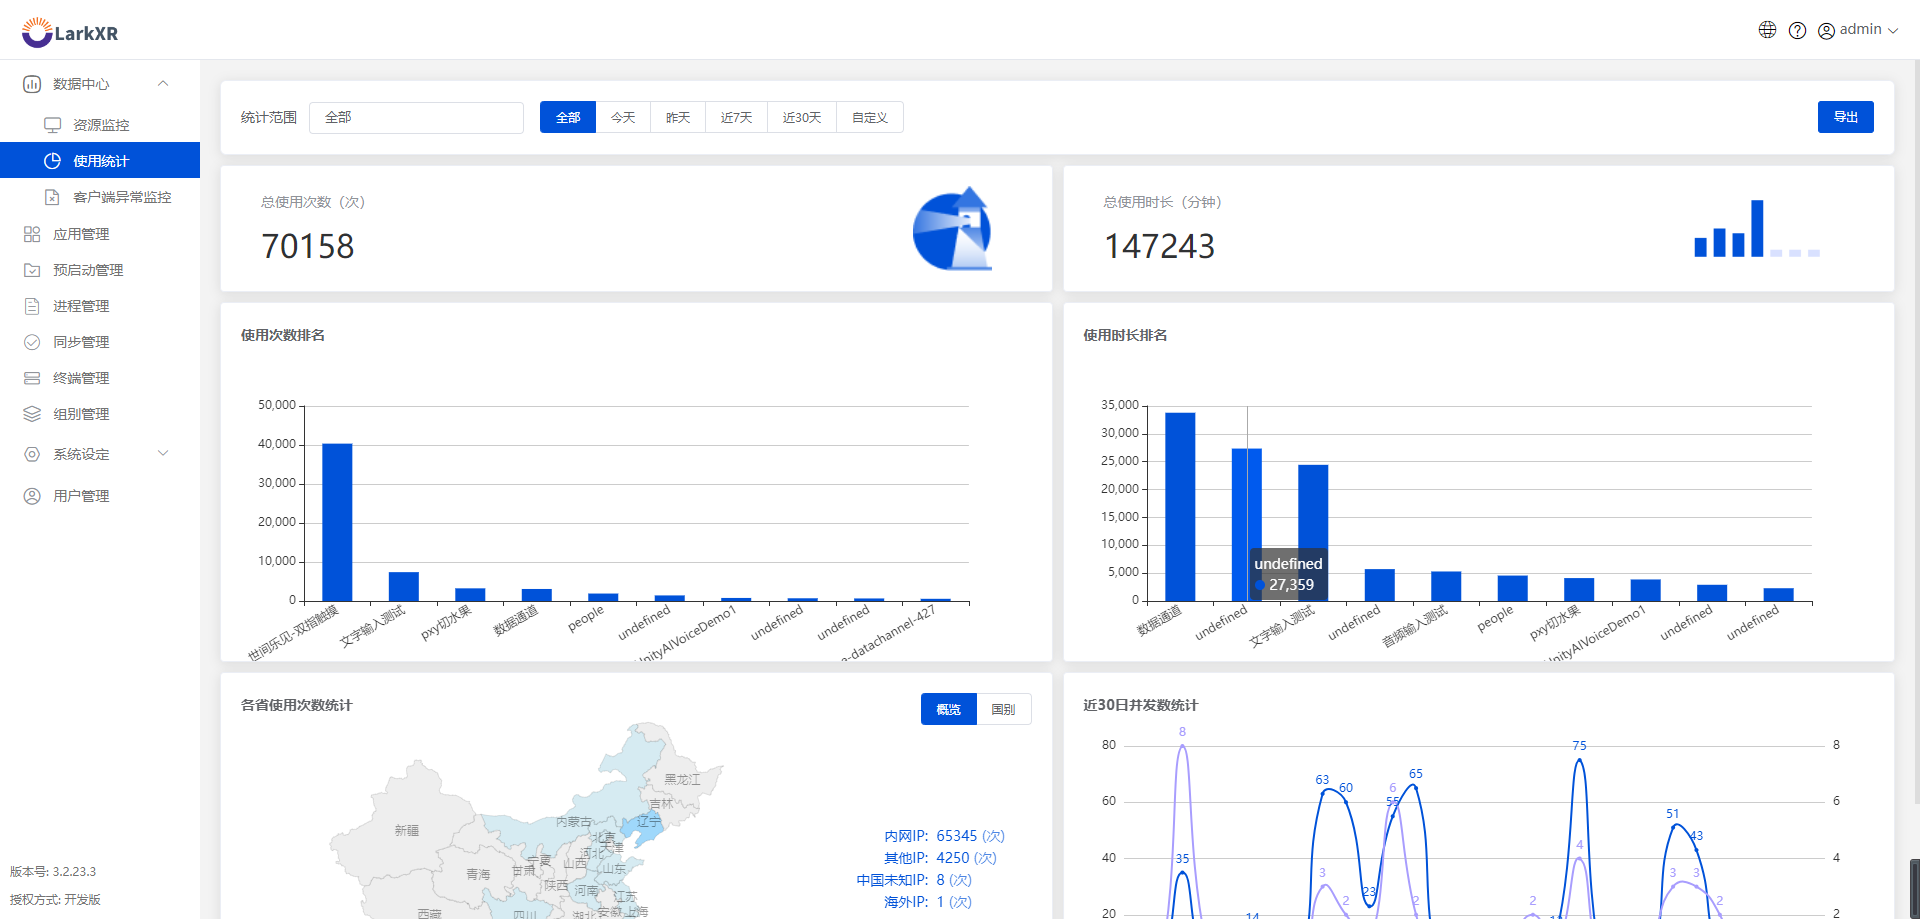Viewport: 1920px width, 919px height.
Task: Switch map view to 国别
Action: [x=1003, y=709]
